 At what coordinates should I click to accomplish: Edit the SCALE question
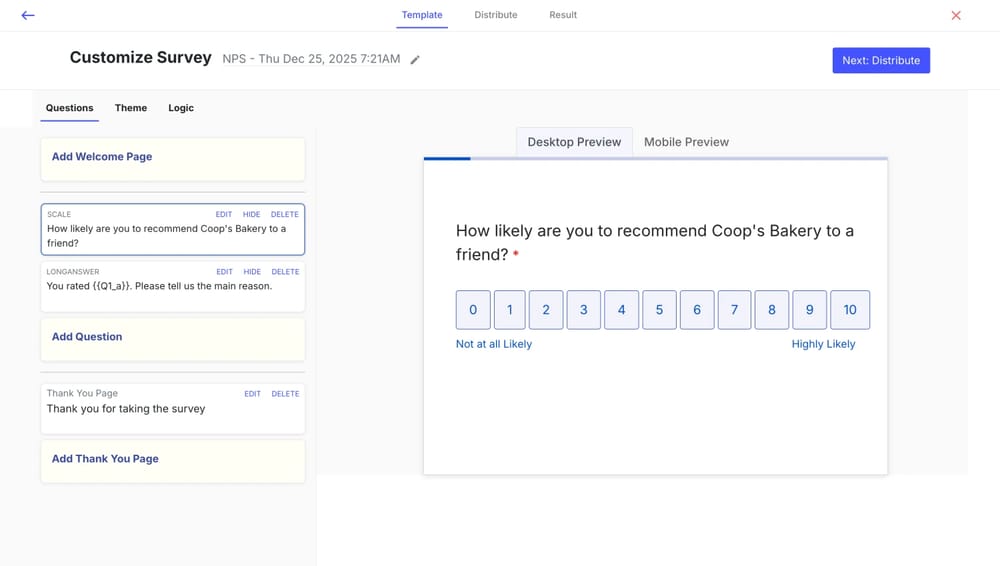[224, 215]
